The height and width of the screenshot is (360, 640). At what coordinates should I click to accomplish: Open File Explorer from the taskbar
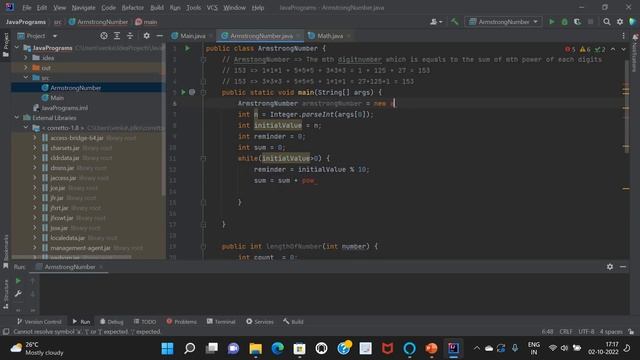[x=256, y=348]
